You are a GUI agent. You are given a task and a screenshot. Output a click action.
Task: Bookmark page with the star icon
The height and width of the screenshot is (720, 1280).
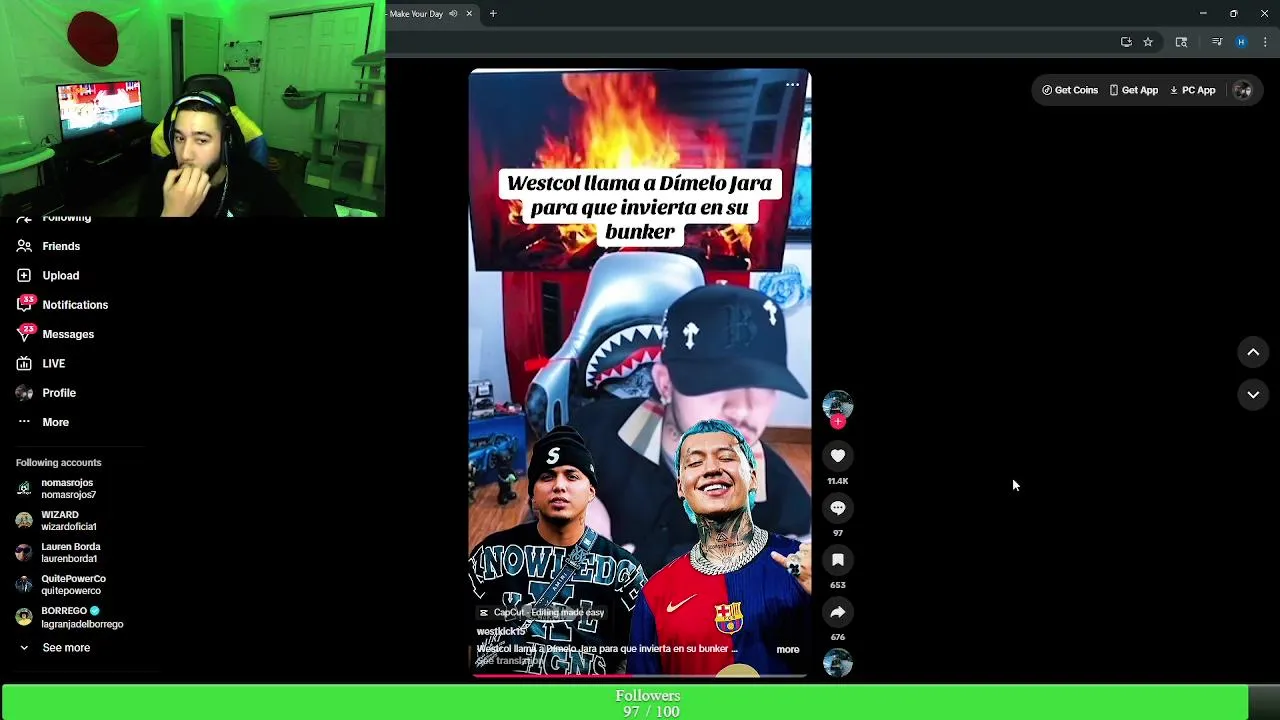[1148, 42]
